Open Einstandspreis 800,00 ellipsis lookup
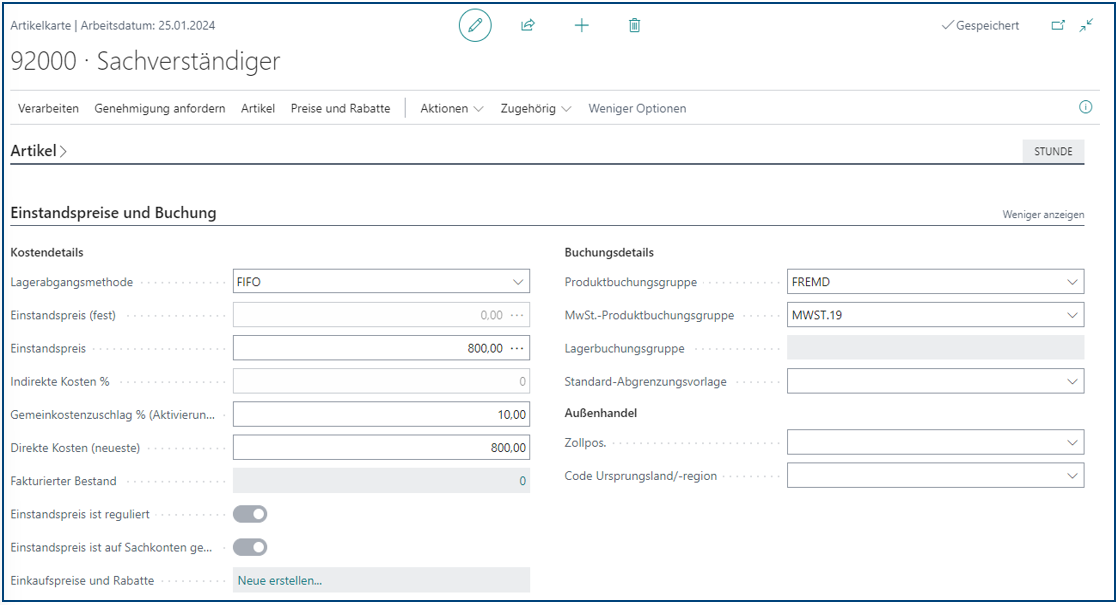This screenshot has height=605, width=1119. pos(517,348)
